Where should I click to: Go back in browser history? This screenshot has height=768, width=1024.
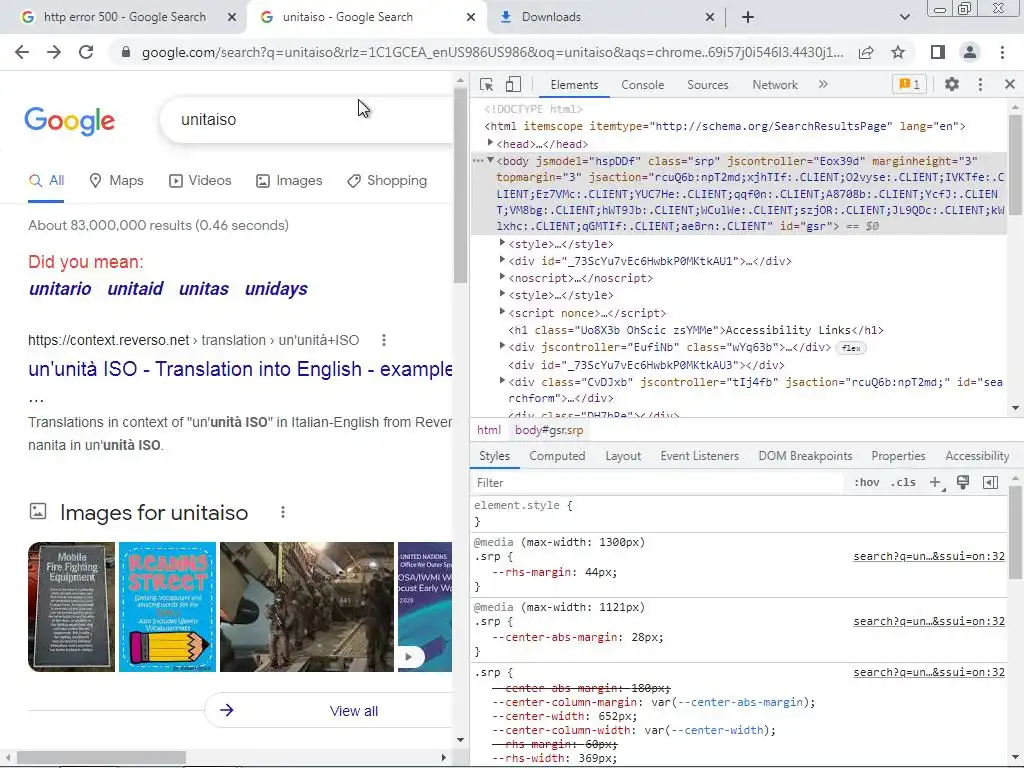coord(22,52)
